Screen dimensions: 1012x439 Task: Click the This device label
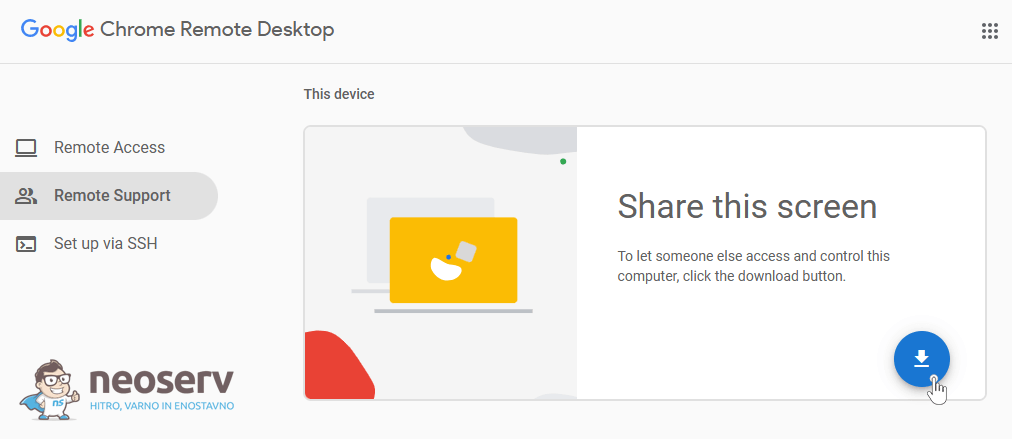[339, 94]
